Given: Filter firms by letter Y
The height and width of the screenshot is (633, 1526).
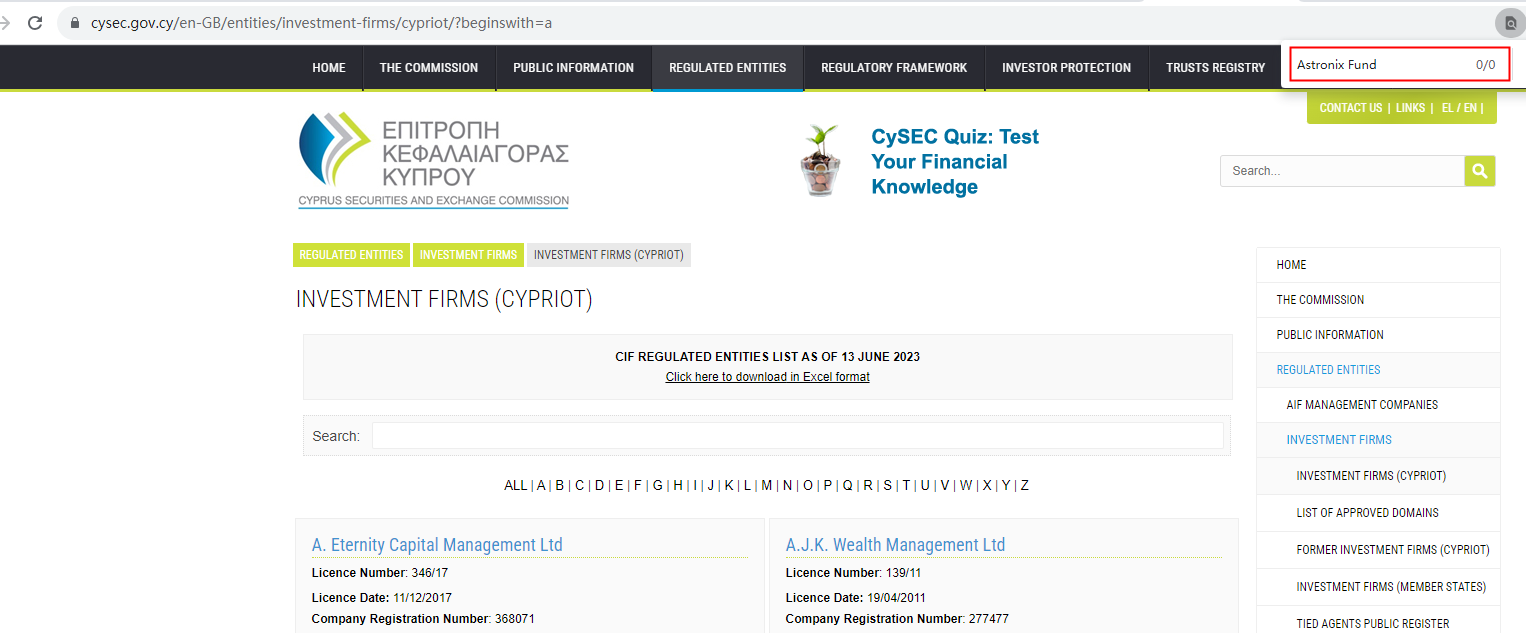Looking at the screenshot, I should pyautogui.click(x=1006, y=485).
